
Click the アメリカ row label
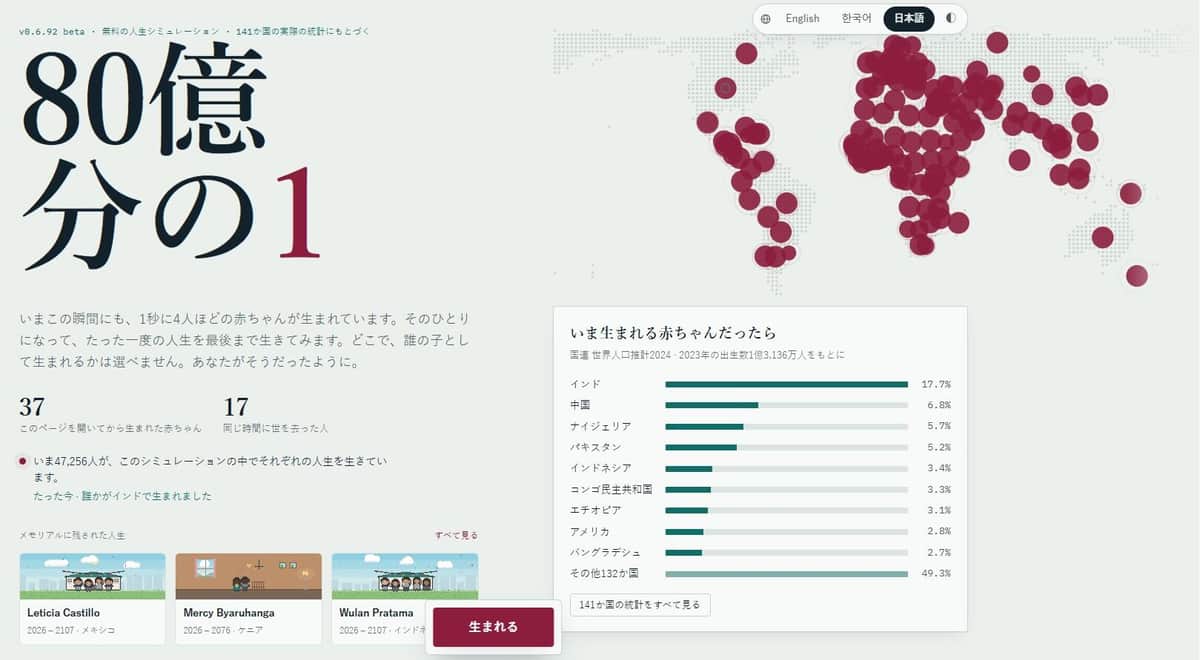[x=590, y=531]
